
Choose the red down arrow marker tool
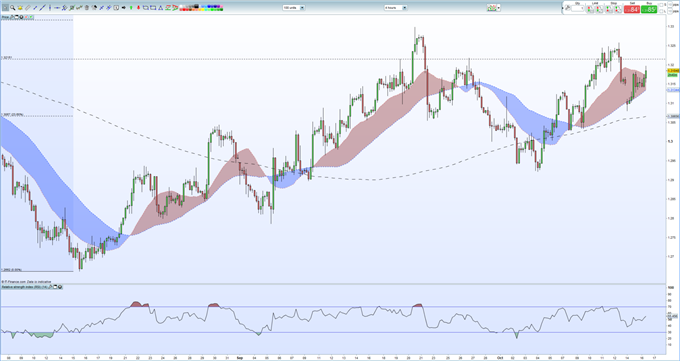click(138, 7)
